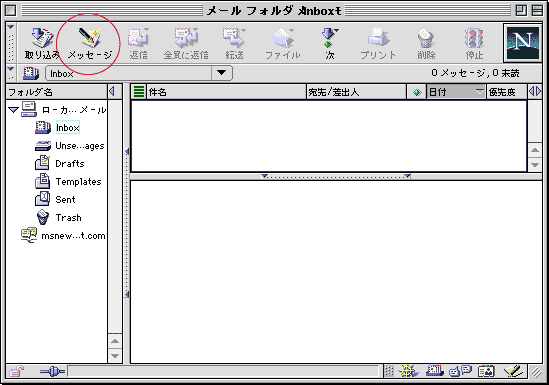Image resolution: width=549 pixels, height=385 pixels.
Task: Open Mail inbox from the component bar
Action: coord(434,371)
